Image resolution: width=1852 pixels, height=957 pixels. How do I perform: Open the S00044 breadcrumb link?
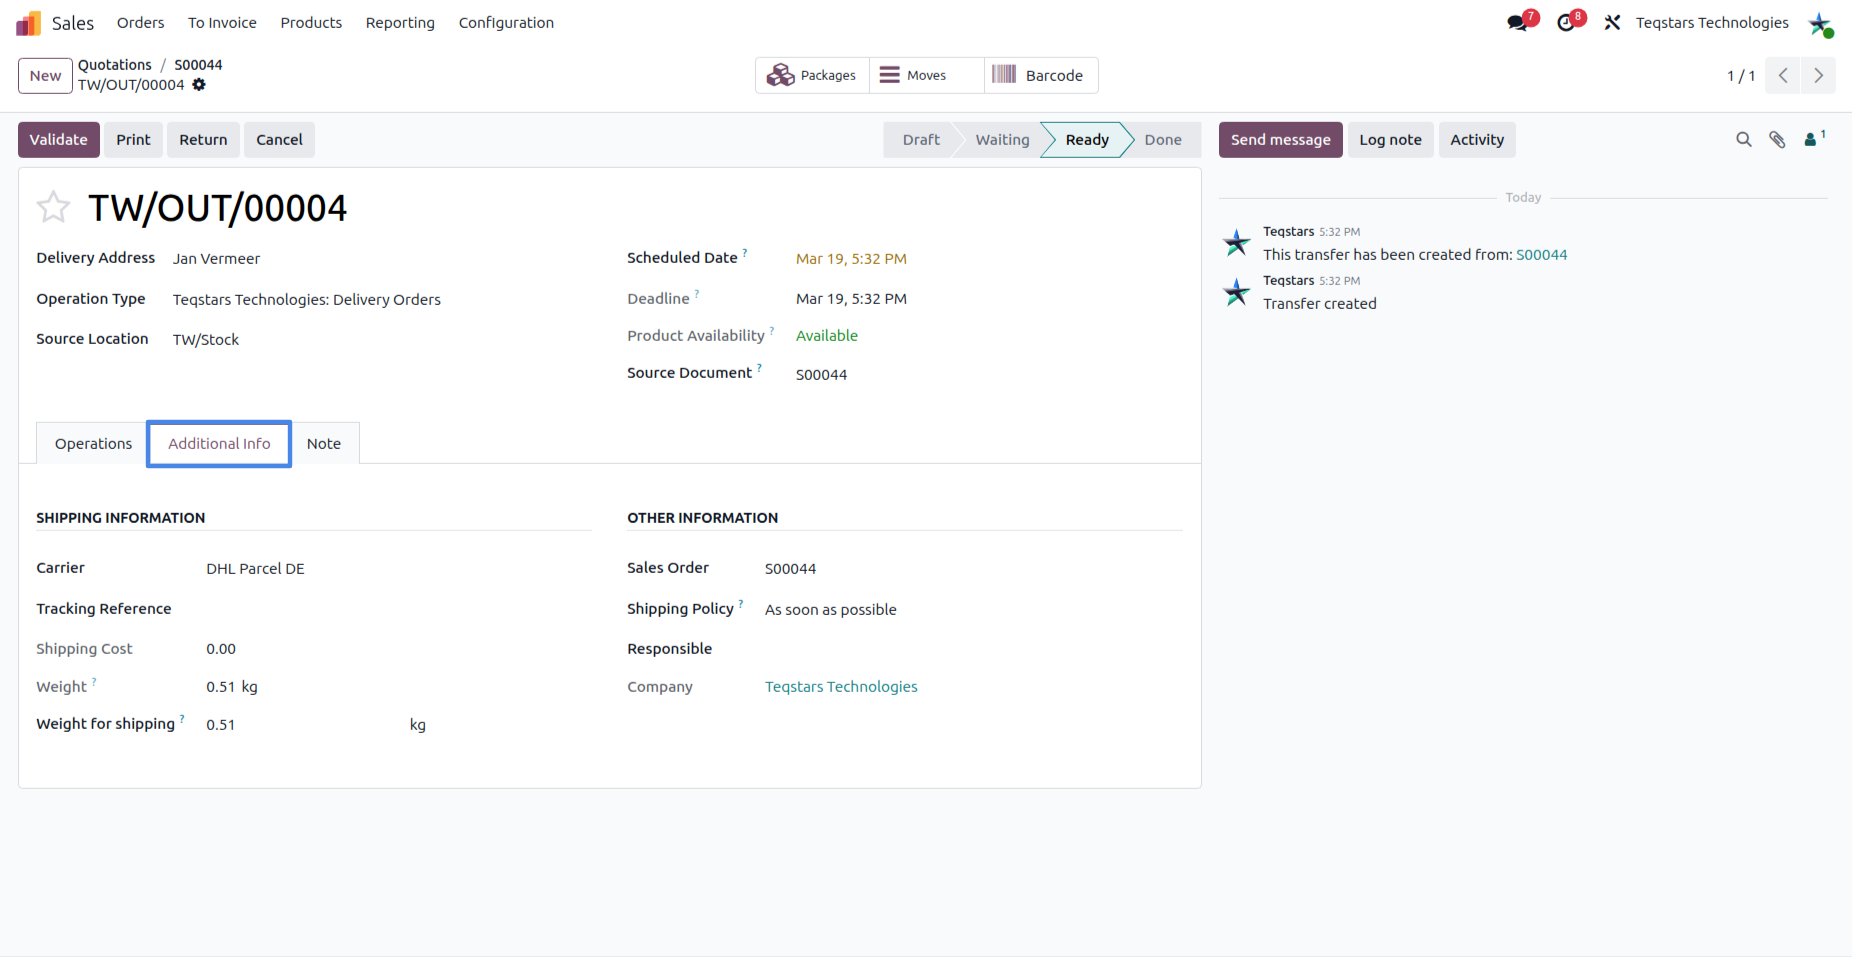pos(198,65)
